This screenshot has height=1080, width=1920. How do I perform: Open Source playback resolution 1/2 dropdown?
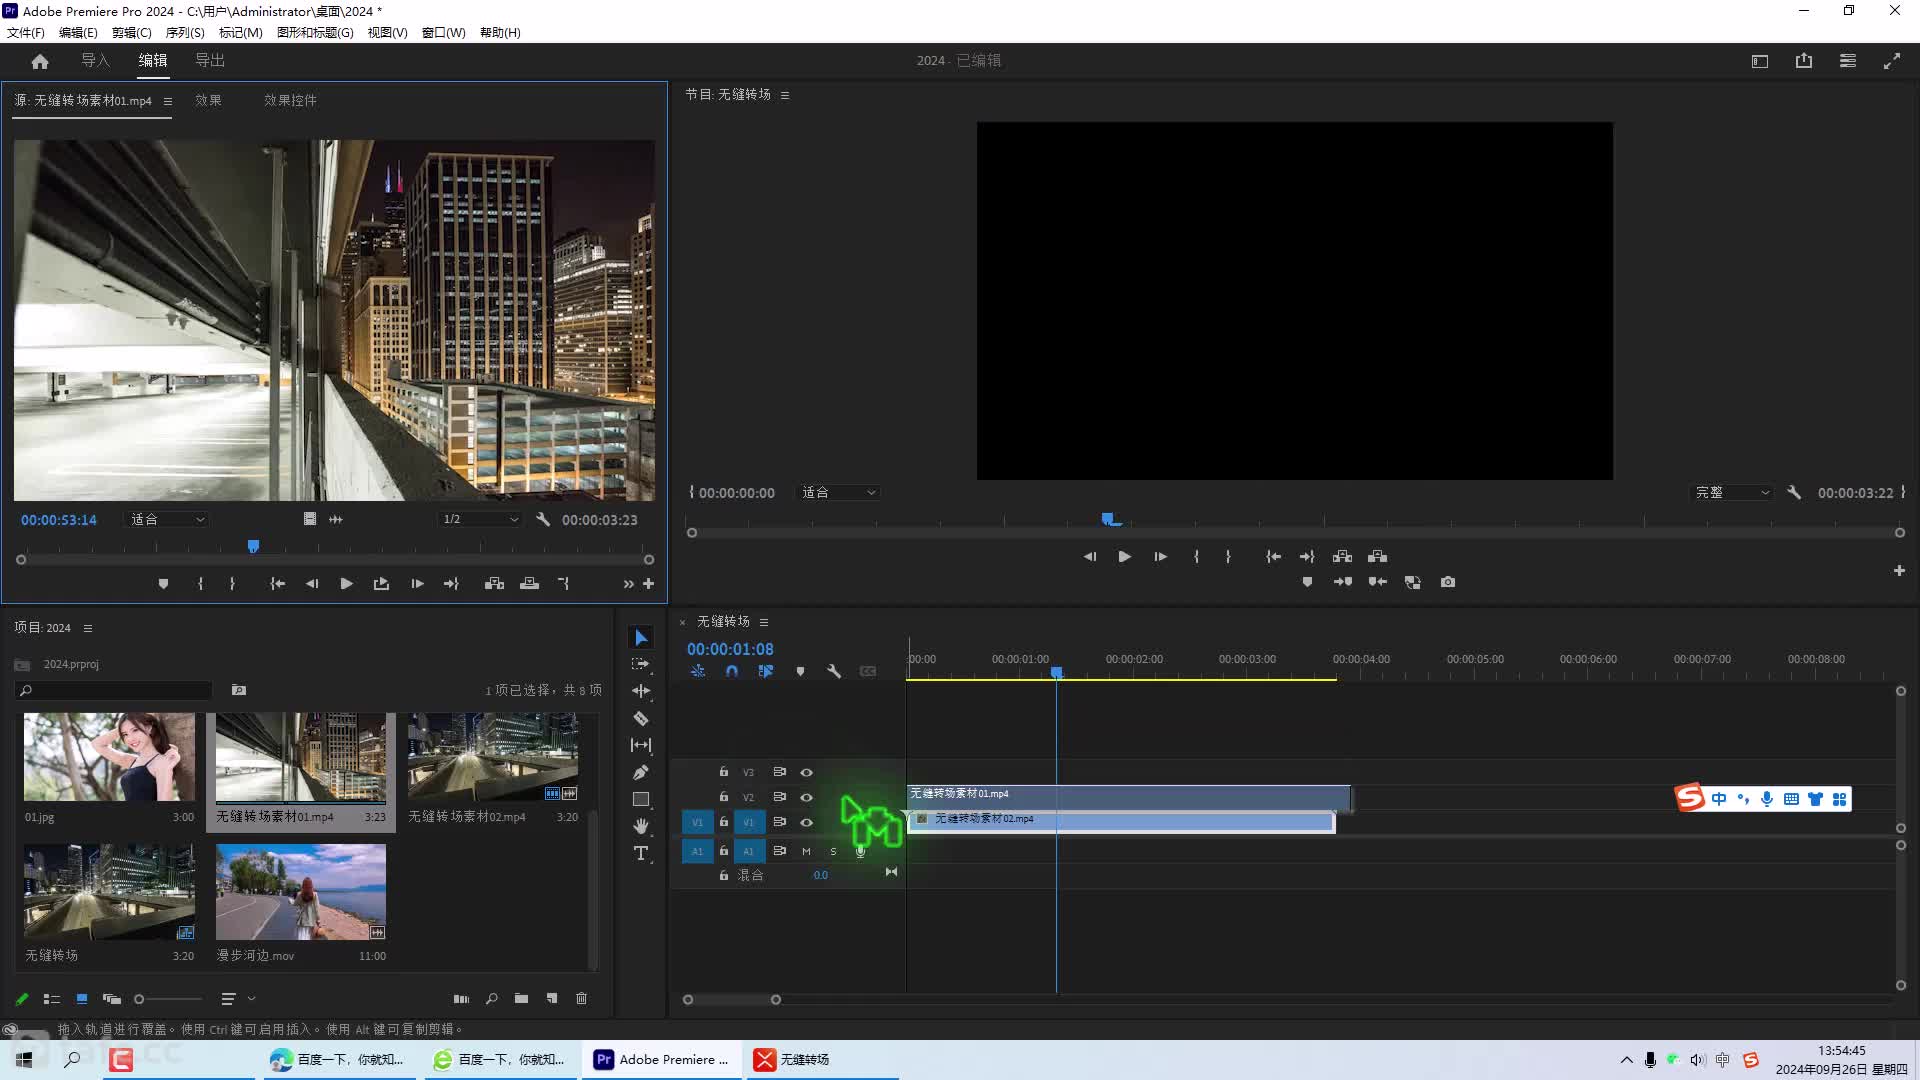(481, 520)
